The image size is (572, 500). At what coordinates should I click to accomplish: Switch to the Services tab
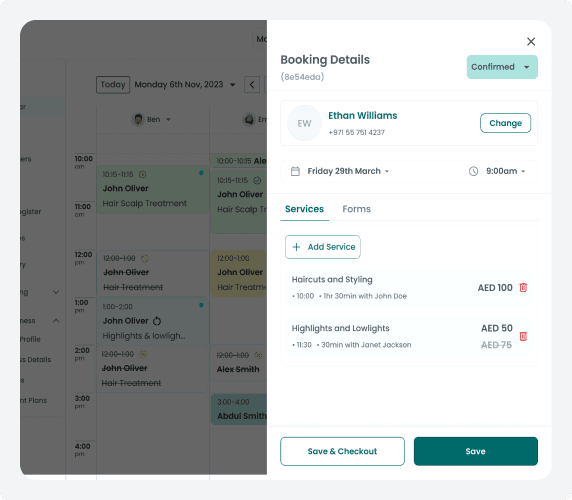click(304, 209)
